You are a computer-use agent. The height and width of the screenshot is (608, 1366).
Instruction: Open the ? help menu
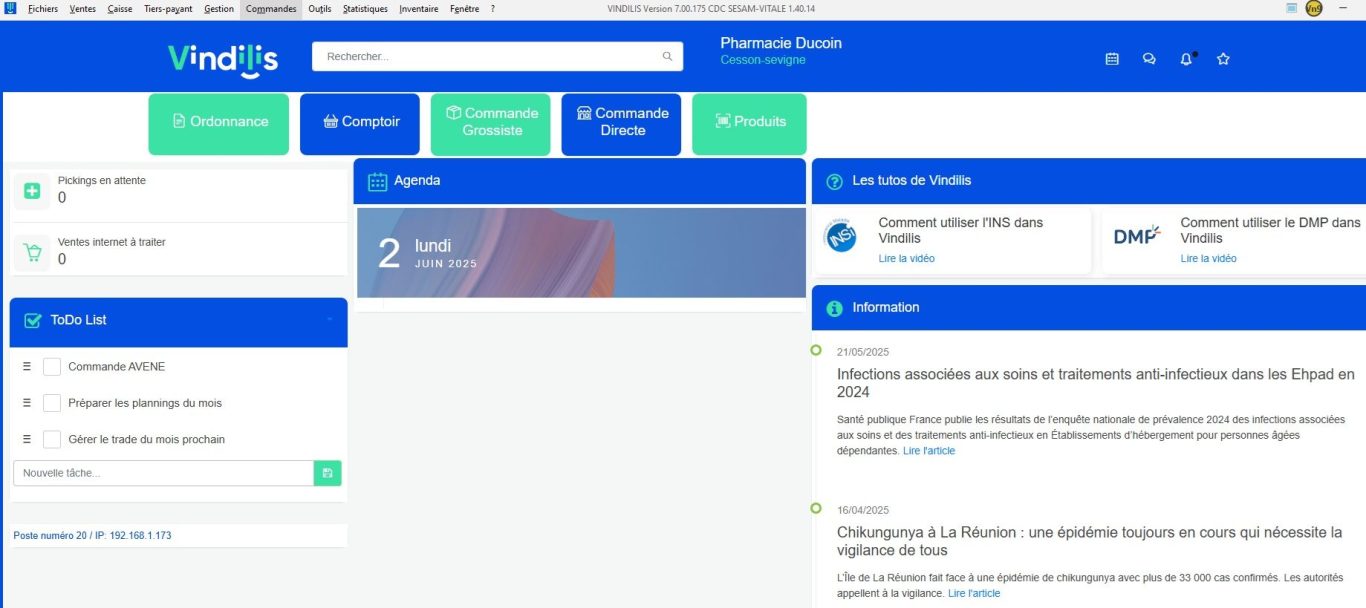point(493,8)
